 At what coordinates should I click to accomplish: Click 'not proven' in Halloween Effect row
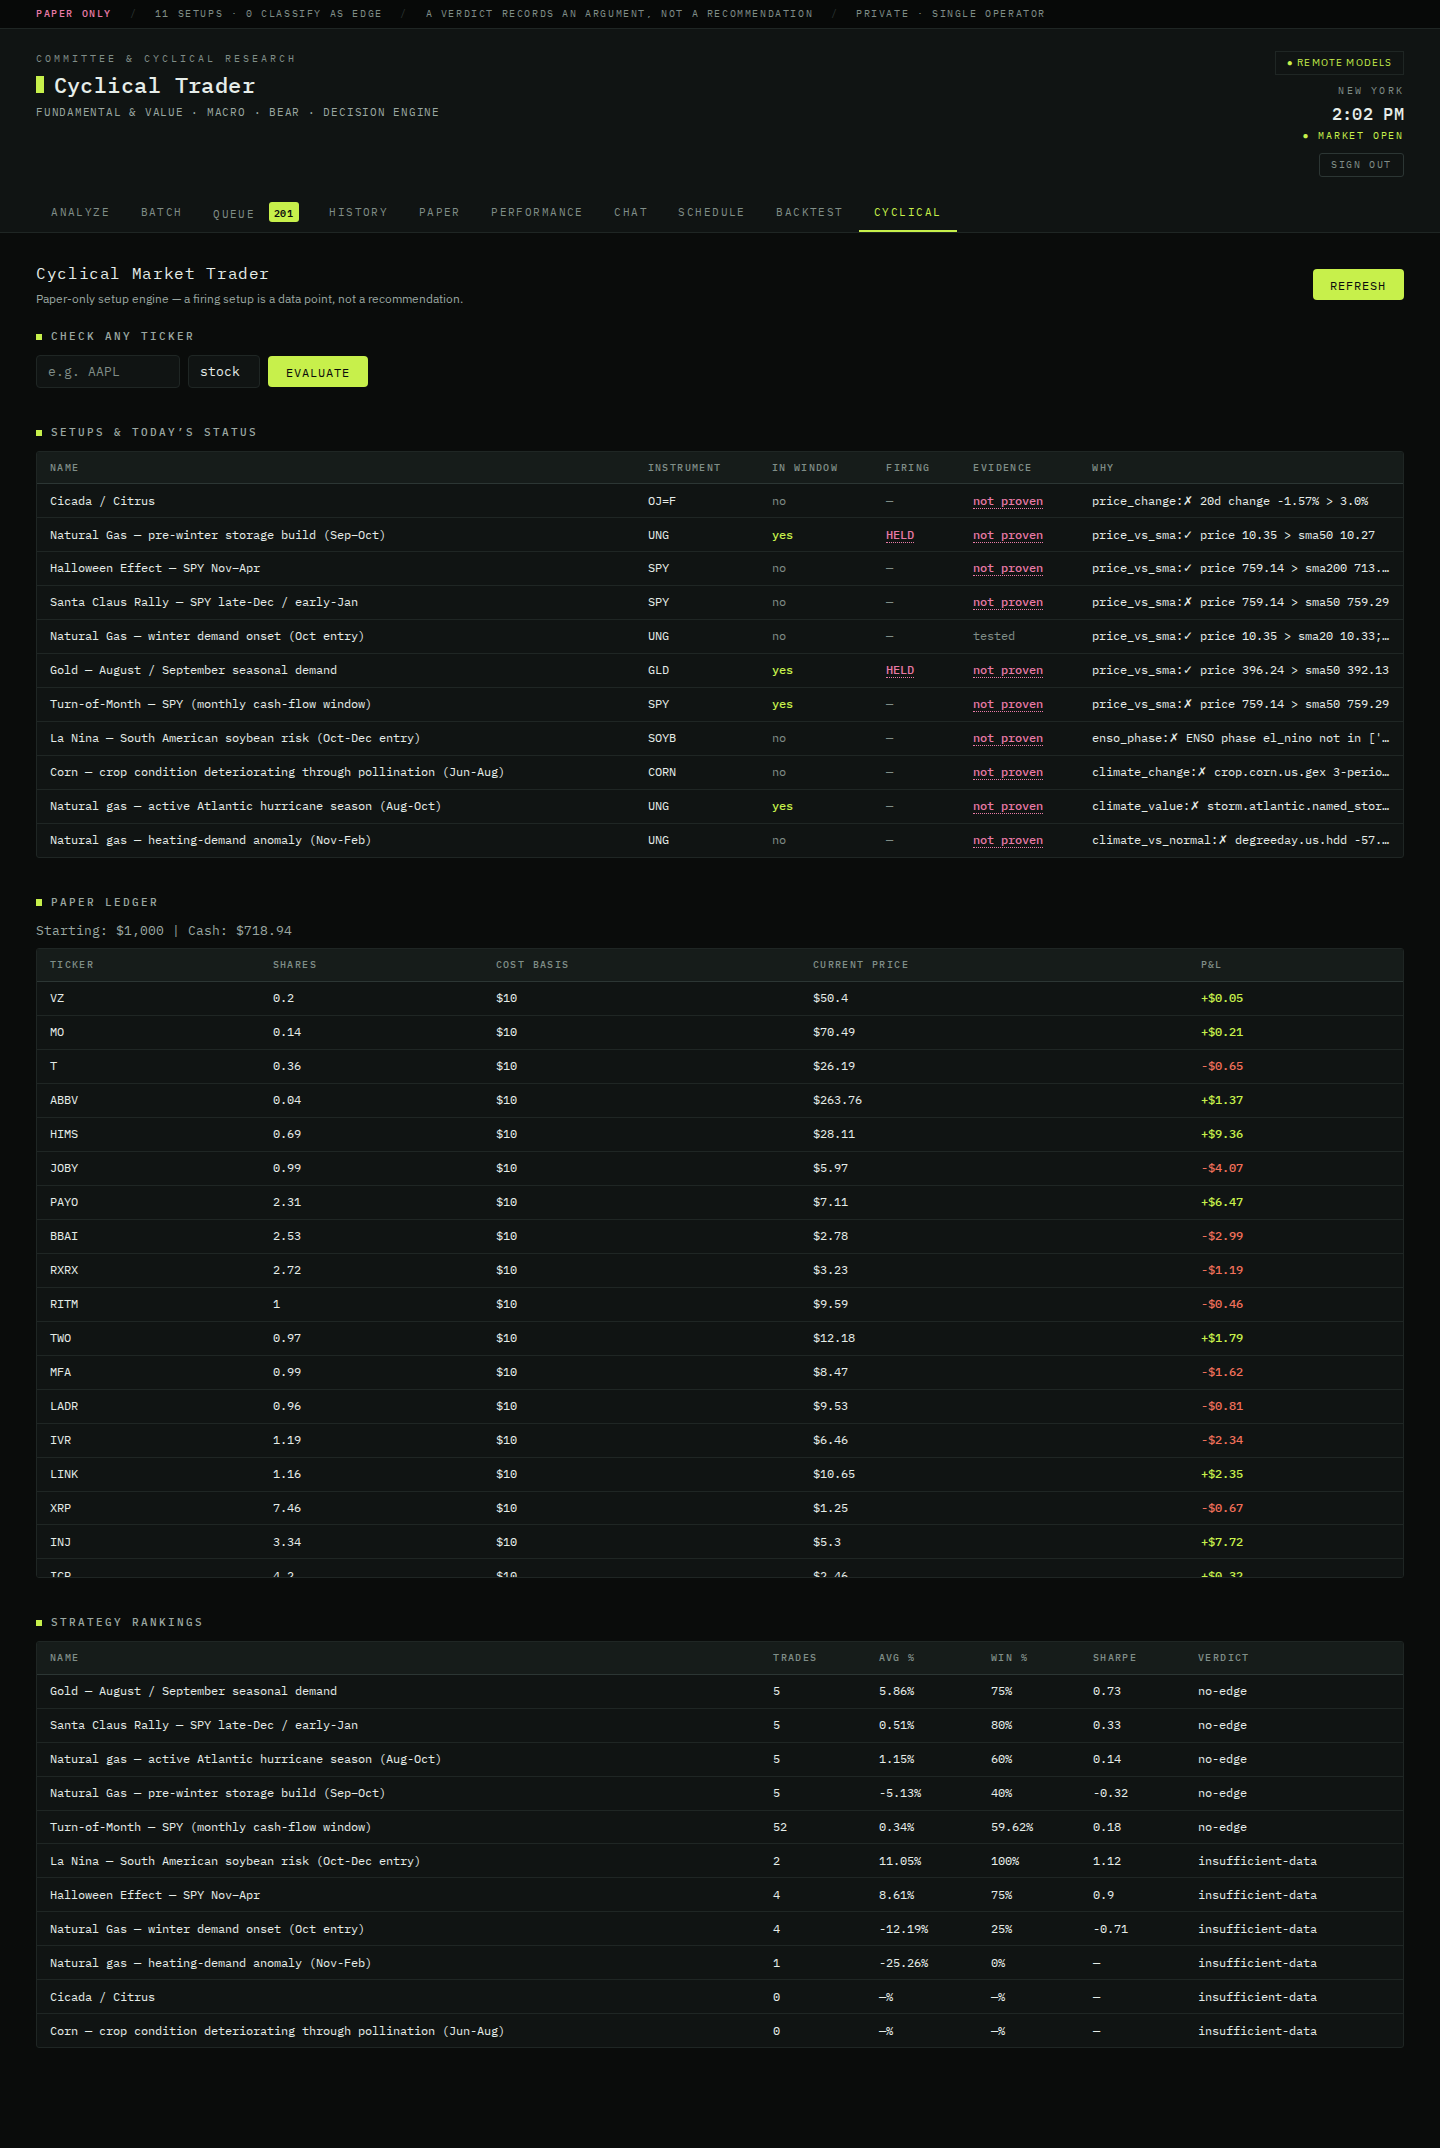tap(1008, 568)
